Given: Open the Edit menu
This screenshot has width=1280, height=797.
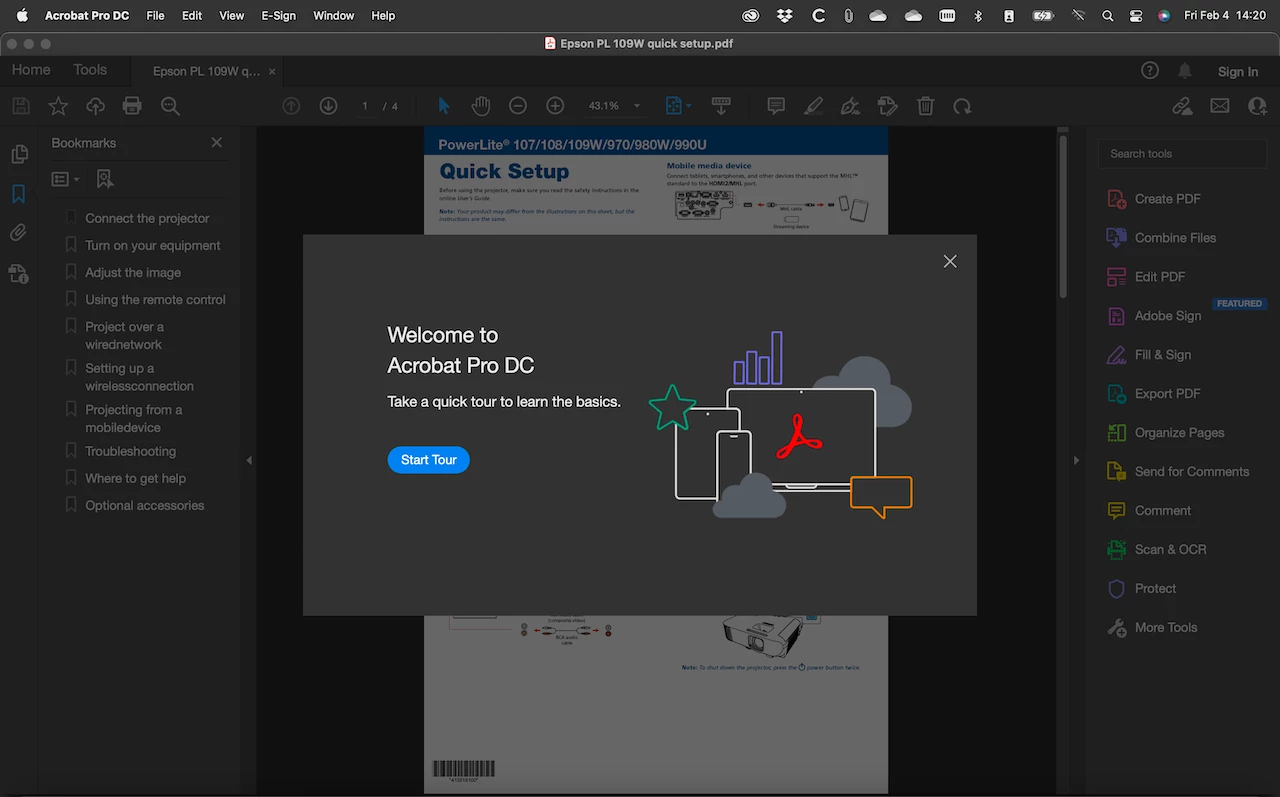Looking at the screenshot, I should [192, 16].
